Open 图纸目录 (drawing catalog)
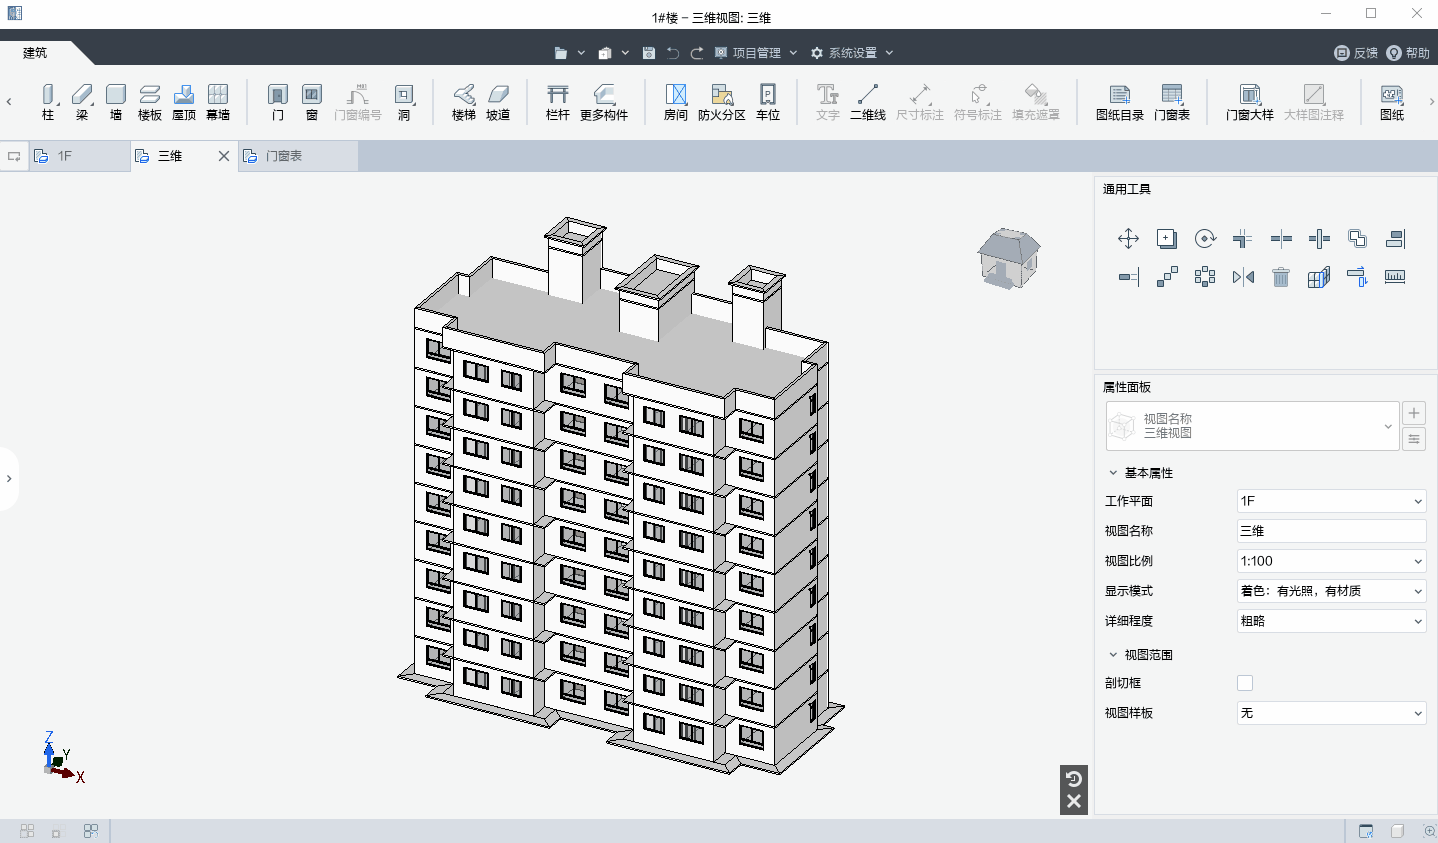Viewport: 1438px width, 843px height. (1120, 102)
